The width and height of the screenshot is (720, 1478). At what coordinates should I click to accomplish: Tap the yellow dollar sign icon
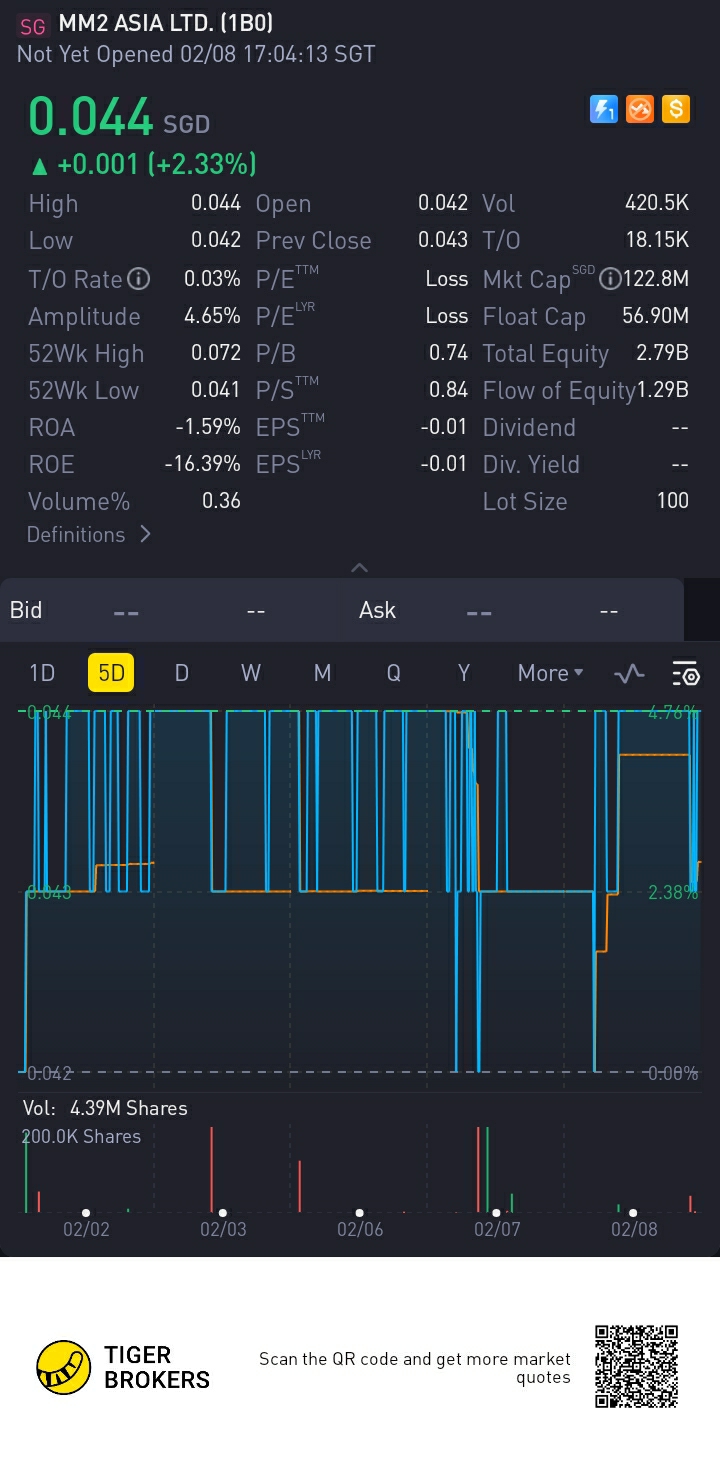(x=676, y=109)
